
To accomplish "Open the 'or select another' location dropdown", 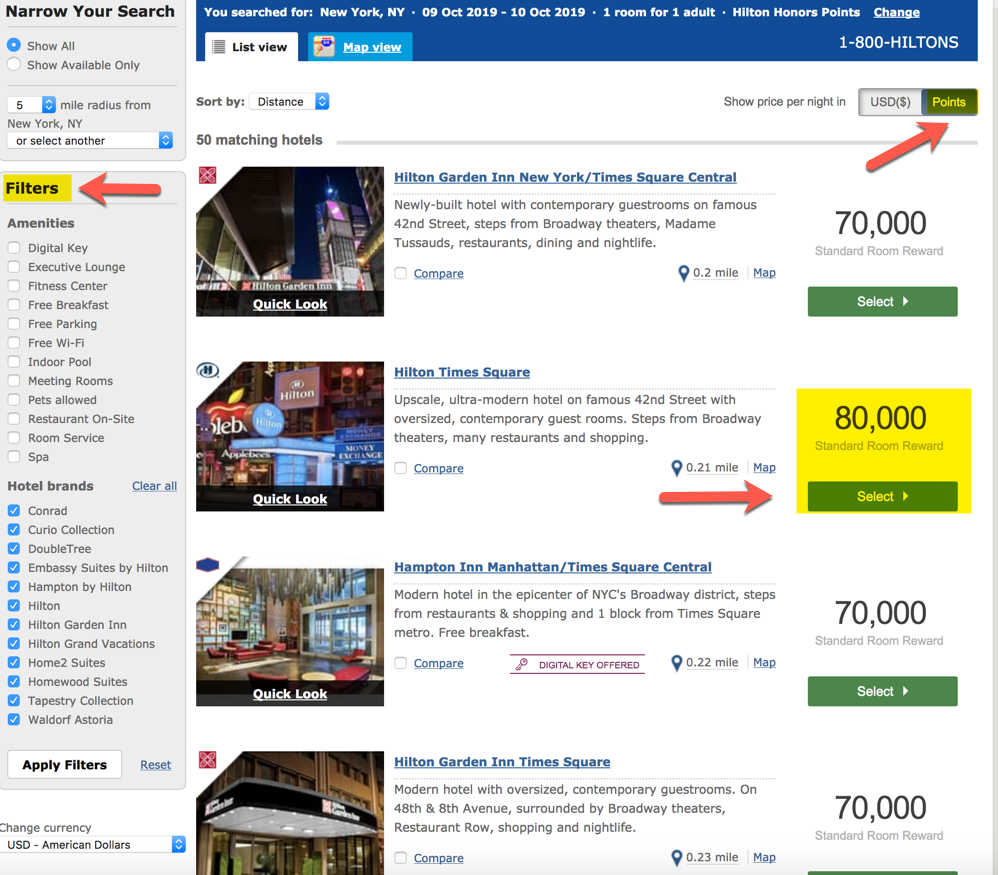I will coord(90,140).
